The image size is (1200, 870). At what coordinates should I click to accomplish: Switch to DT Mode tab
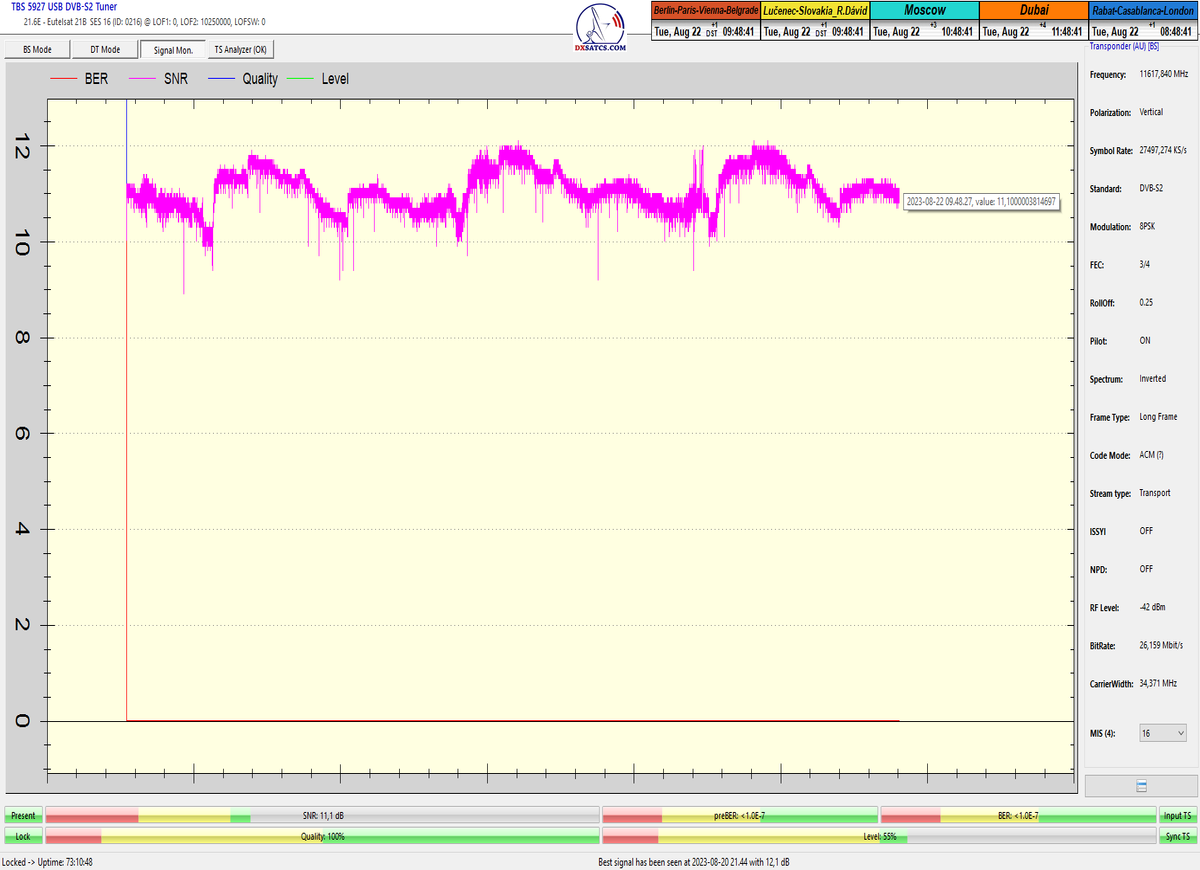tap(105, 49)
